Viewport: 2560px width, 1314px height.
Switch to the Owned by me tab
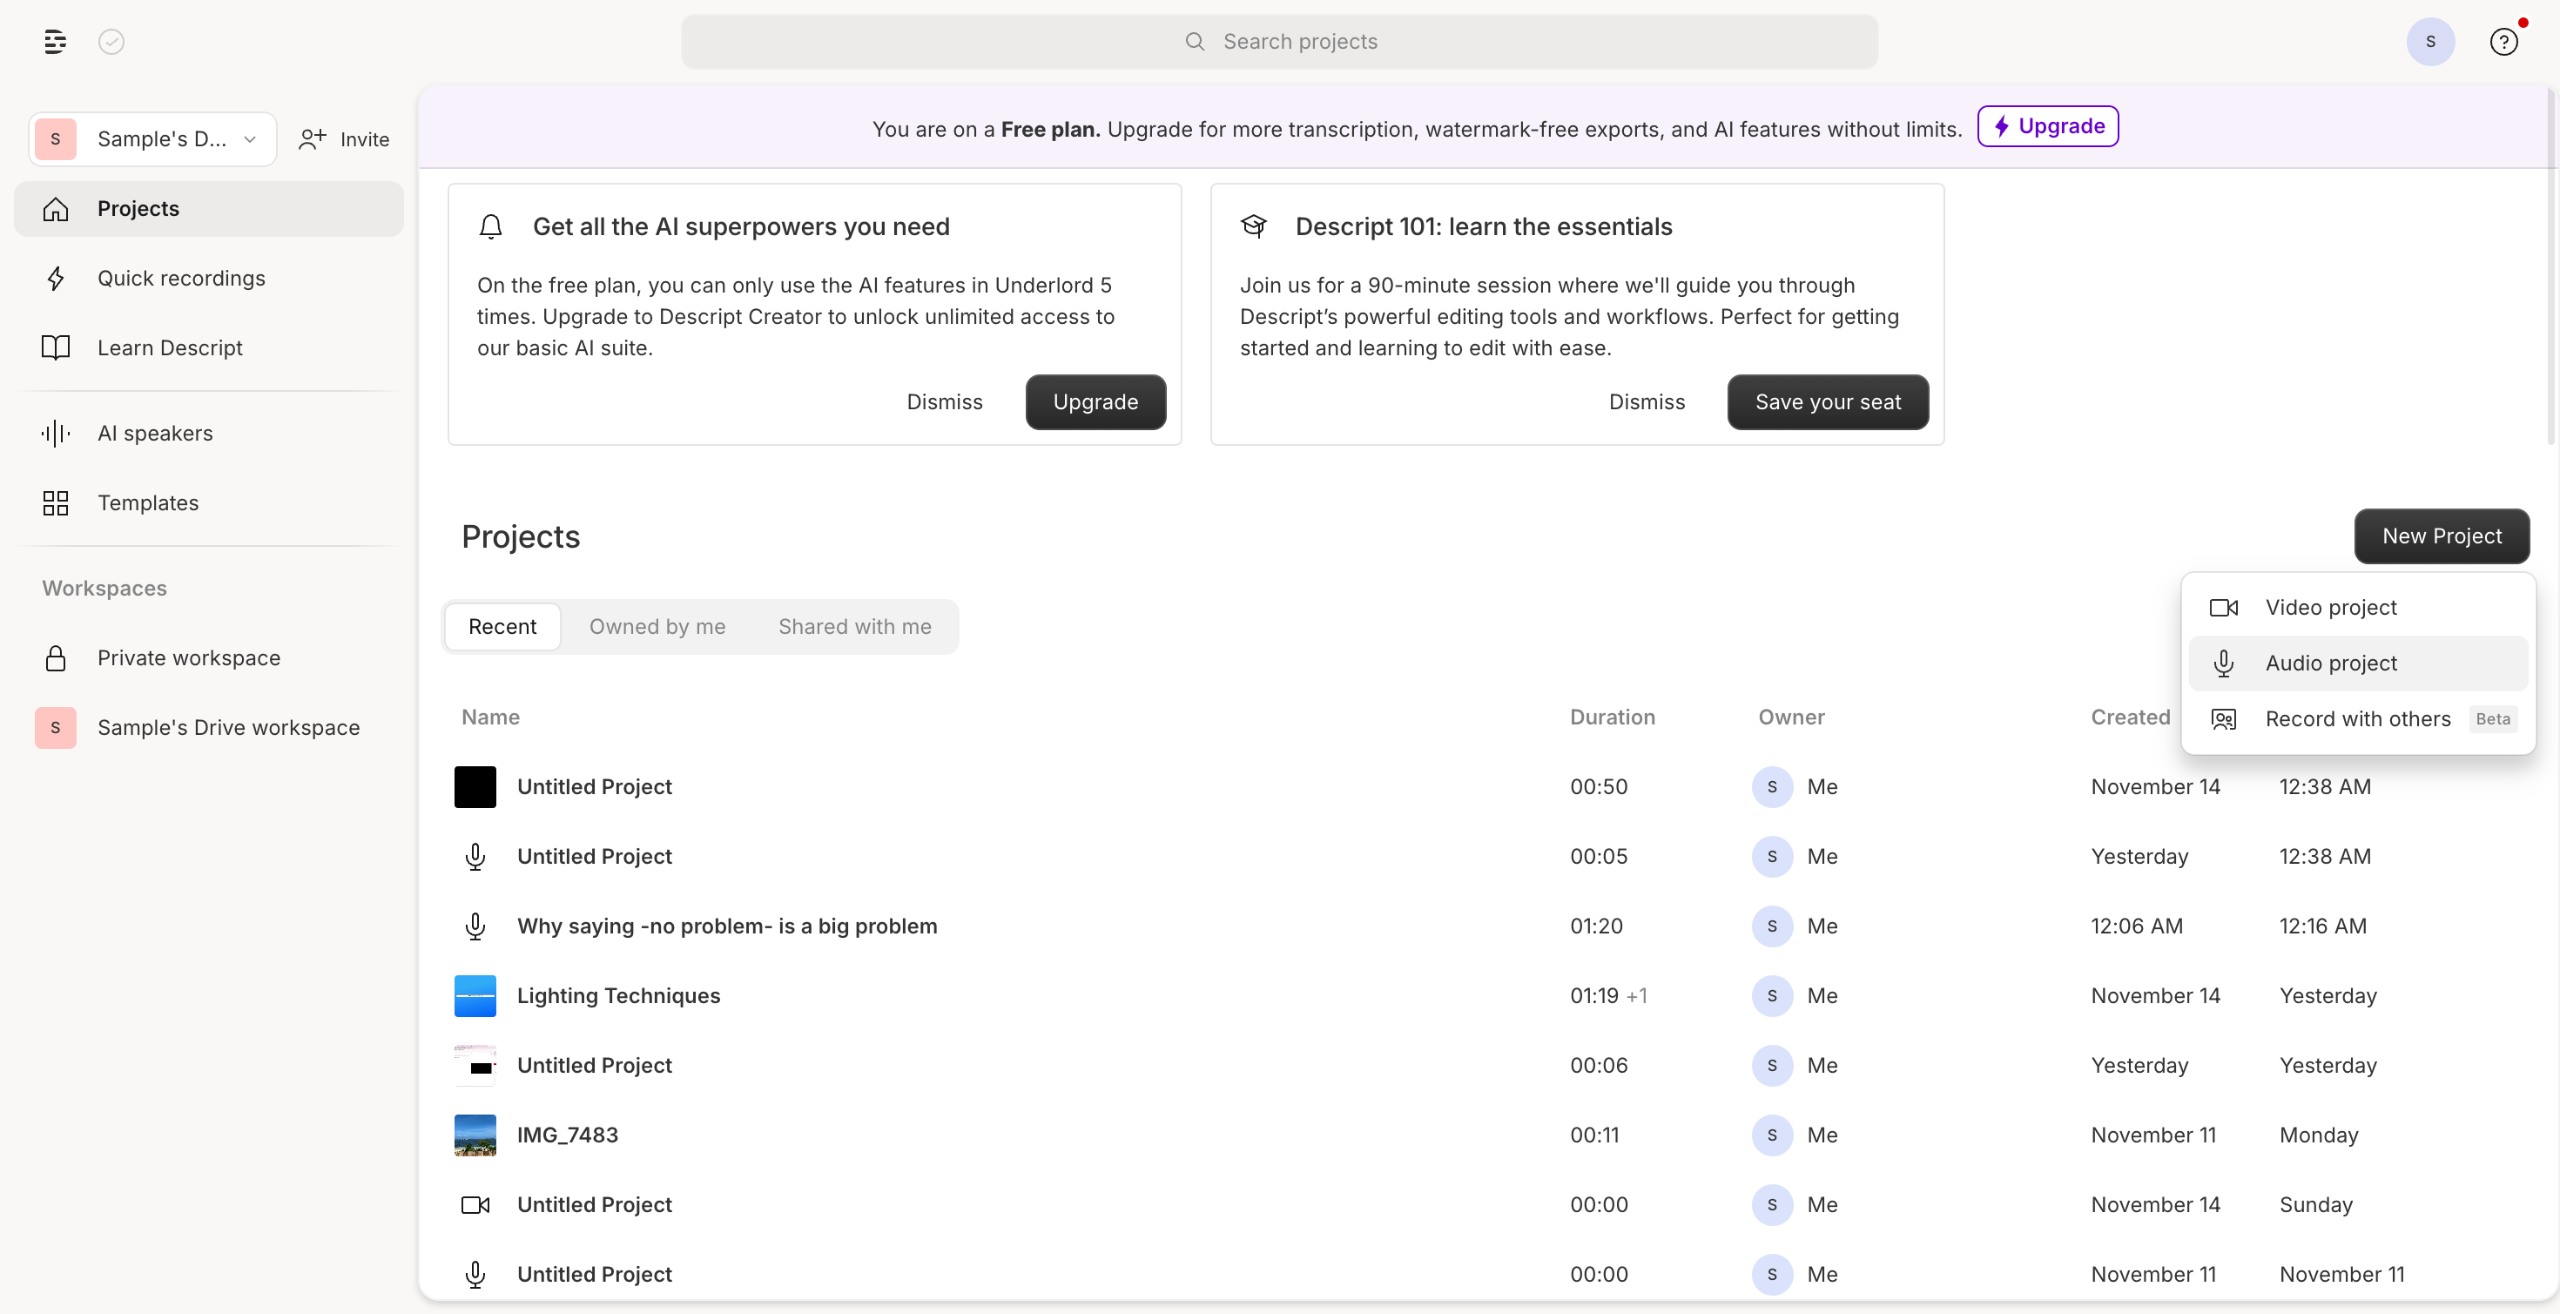point(657,626)
